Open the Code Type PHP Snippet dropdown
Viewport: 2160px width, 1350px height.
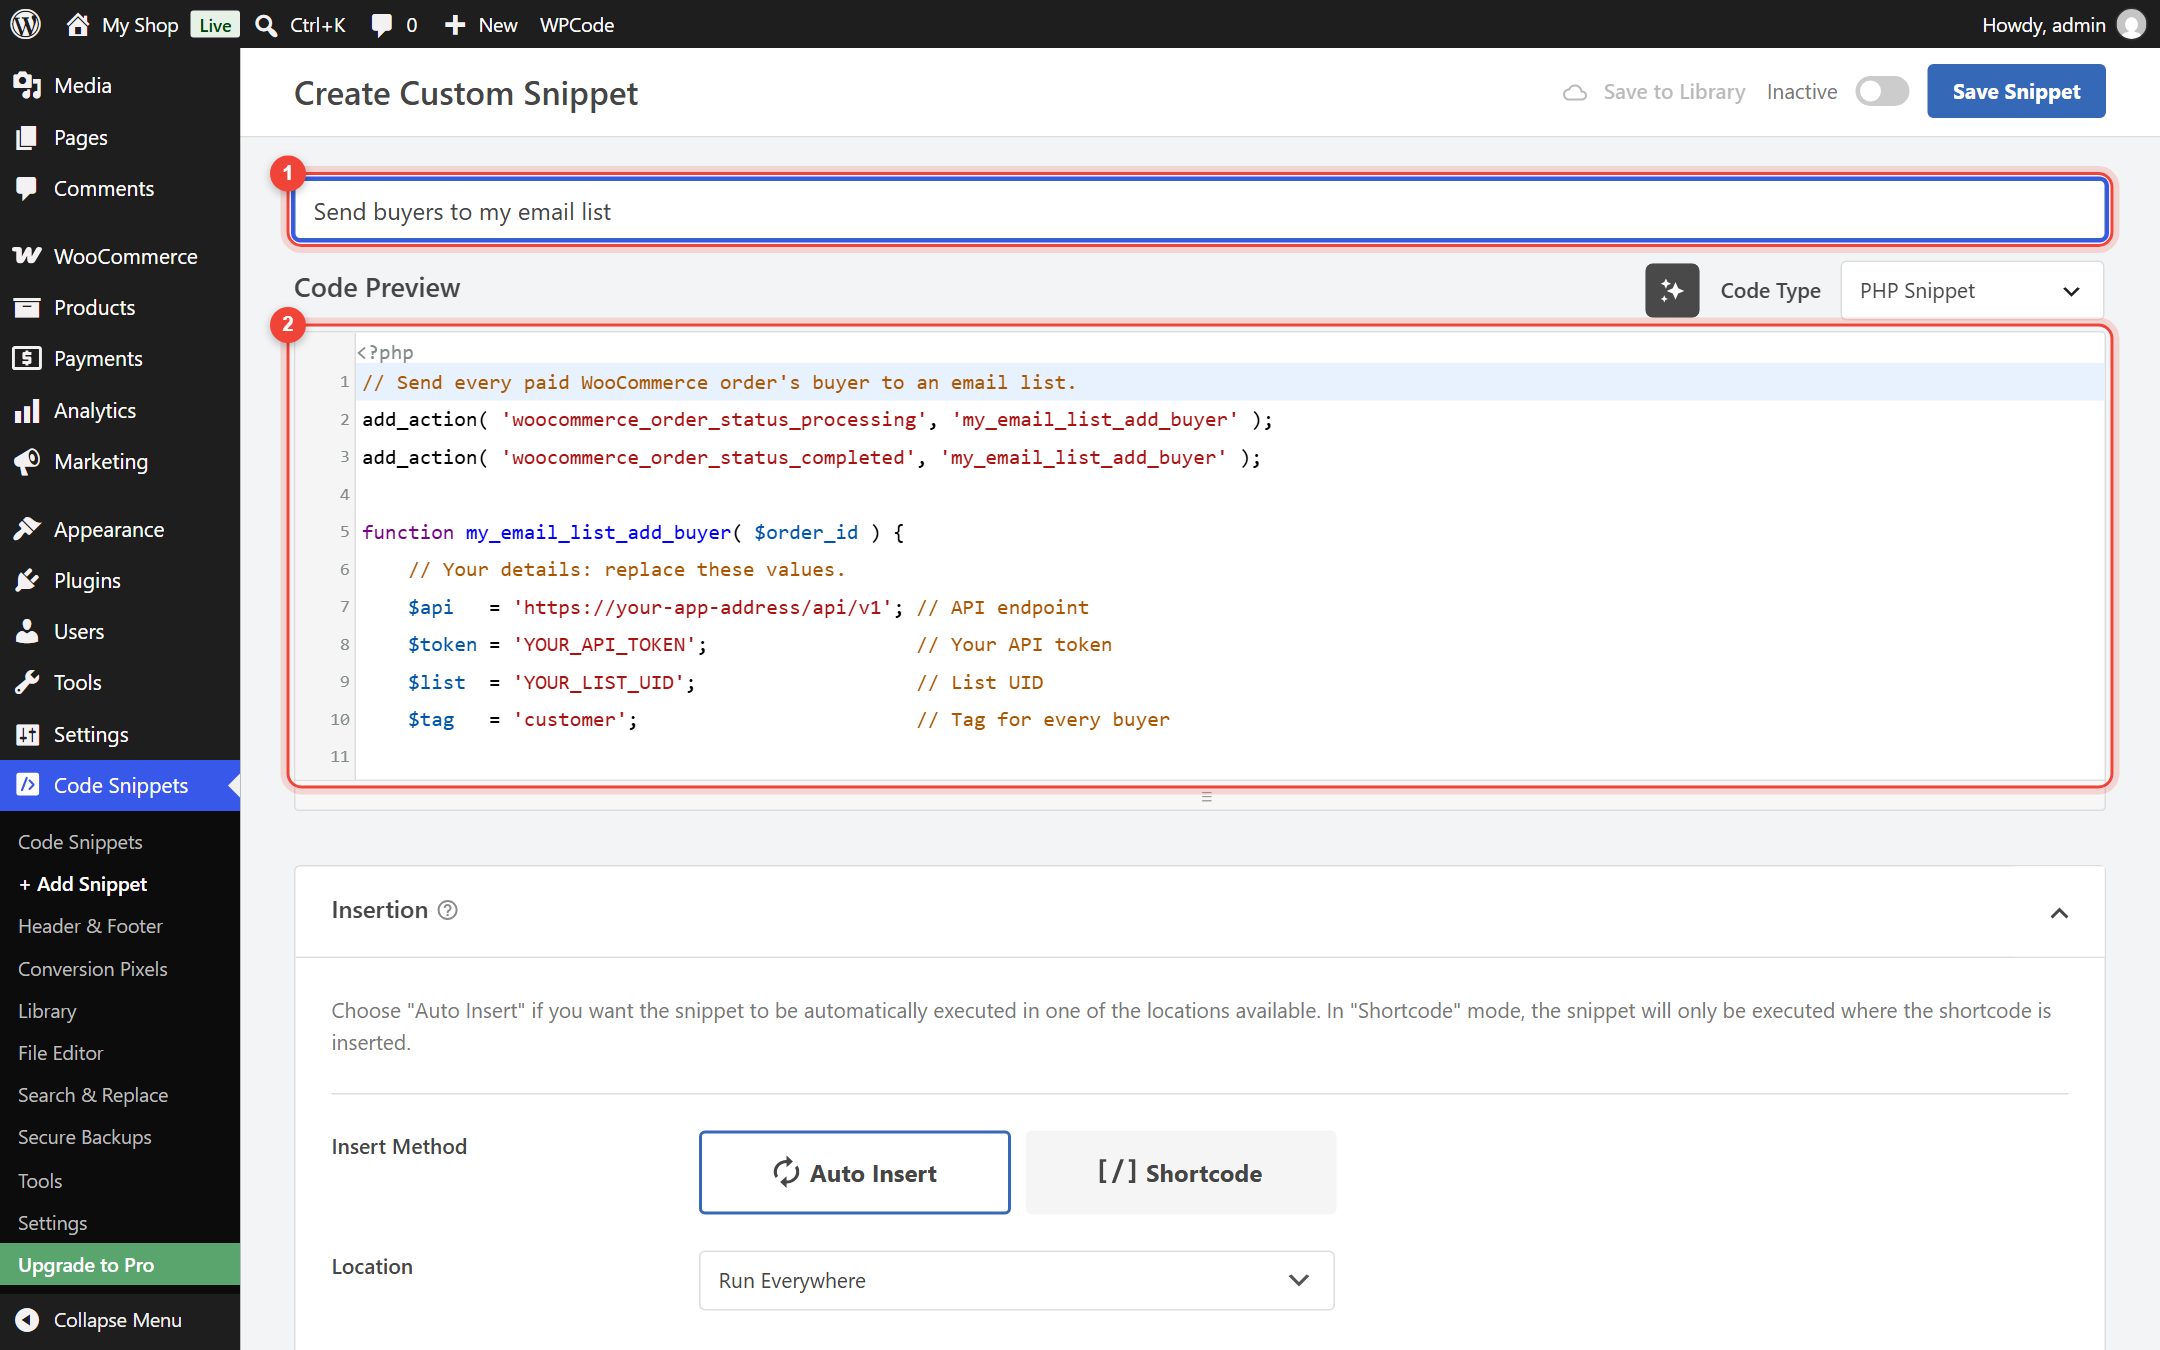click(x=1972, y=291)
